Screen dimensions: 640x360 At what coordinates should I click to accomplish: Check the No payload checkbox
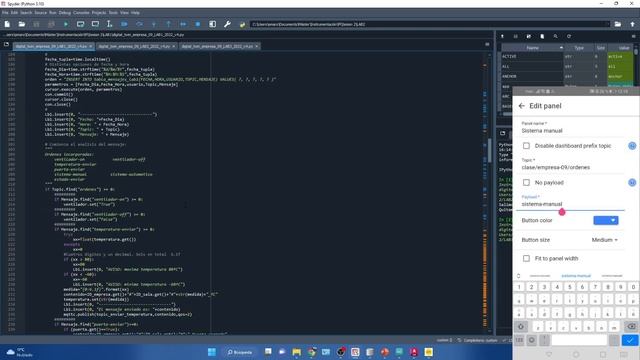click(527, 182)
